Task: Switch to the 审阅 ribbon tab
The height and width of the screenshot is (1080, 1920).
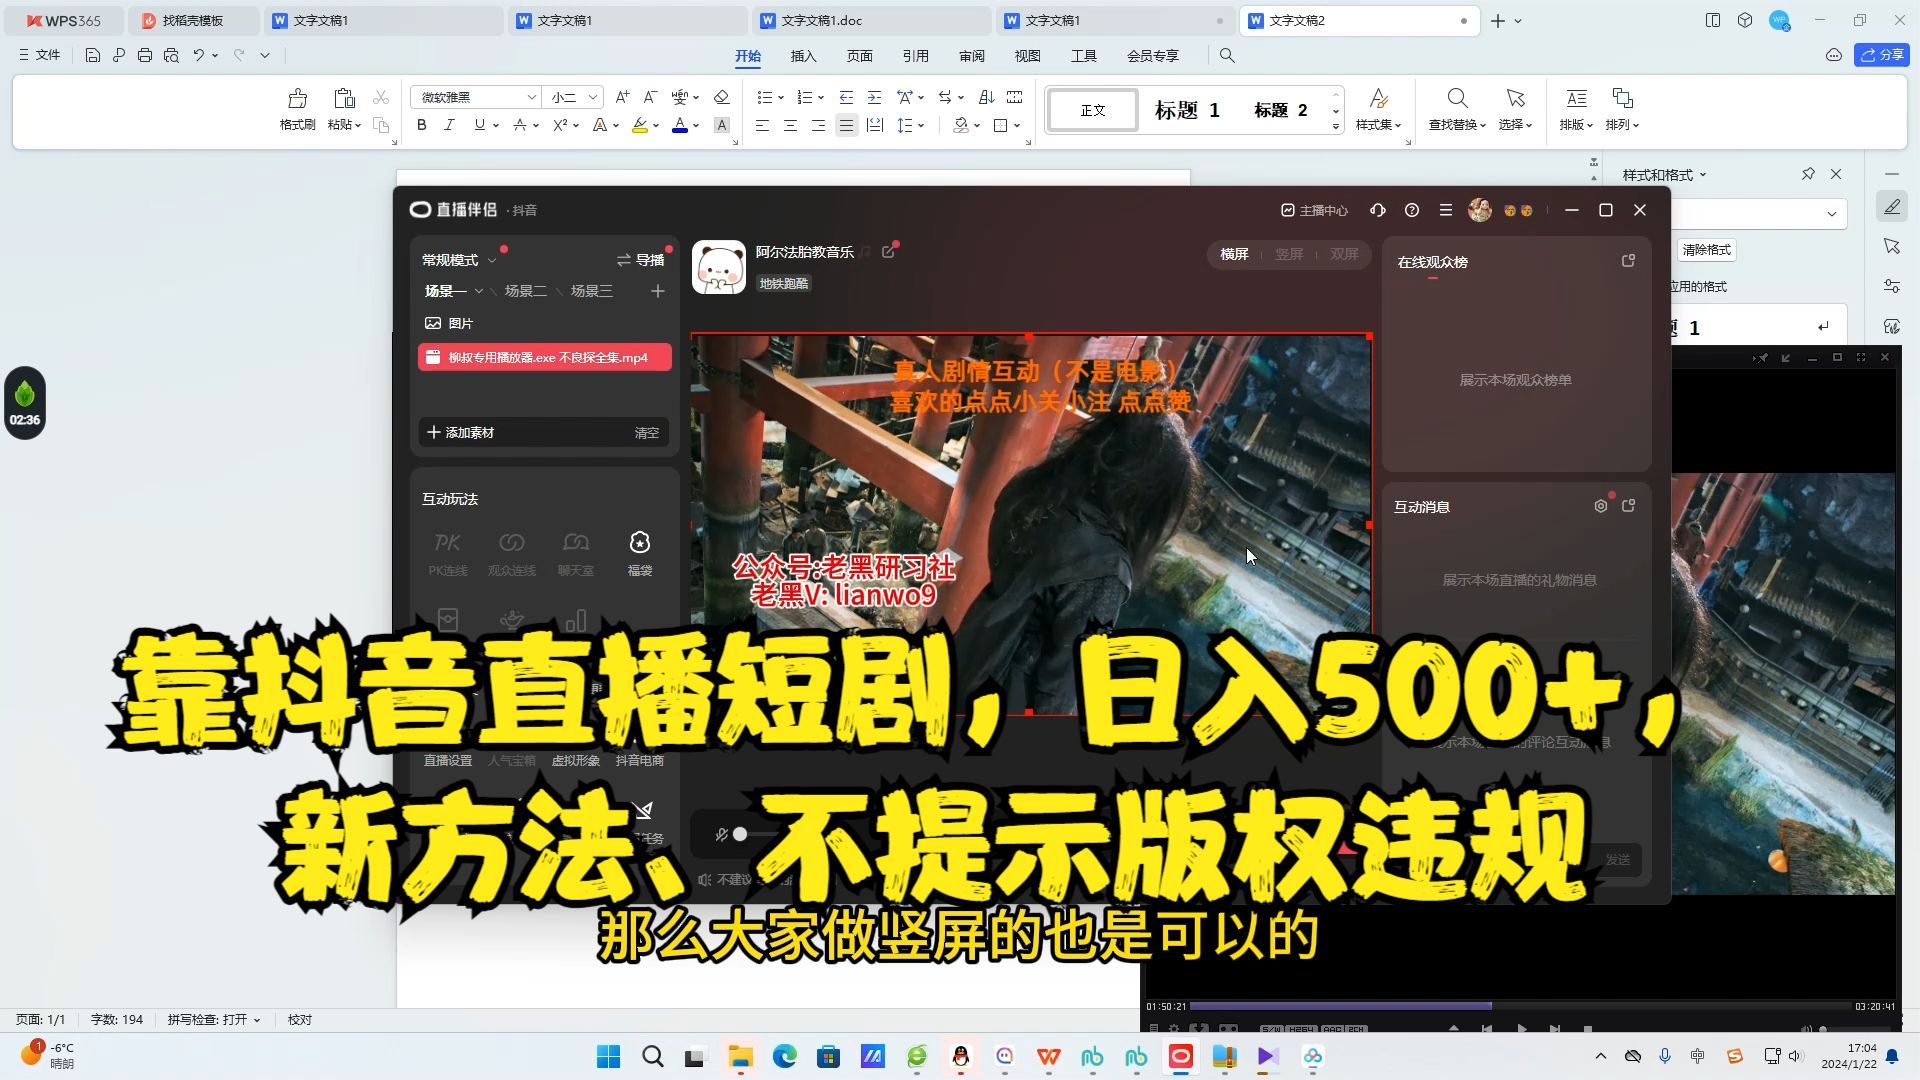Action: [971, 56]
